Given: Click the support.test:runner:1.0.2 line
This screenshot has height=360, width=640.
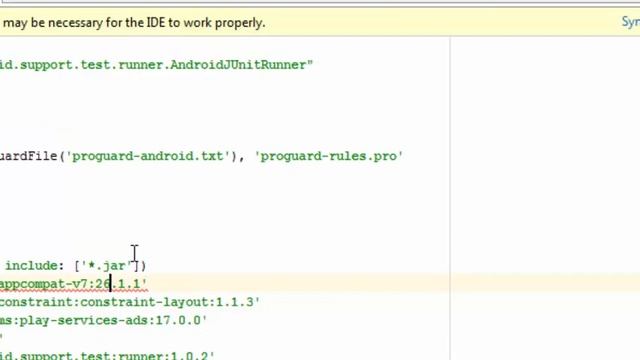Looking at the screenshot, I should (x=107, y=355).
